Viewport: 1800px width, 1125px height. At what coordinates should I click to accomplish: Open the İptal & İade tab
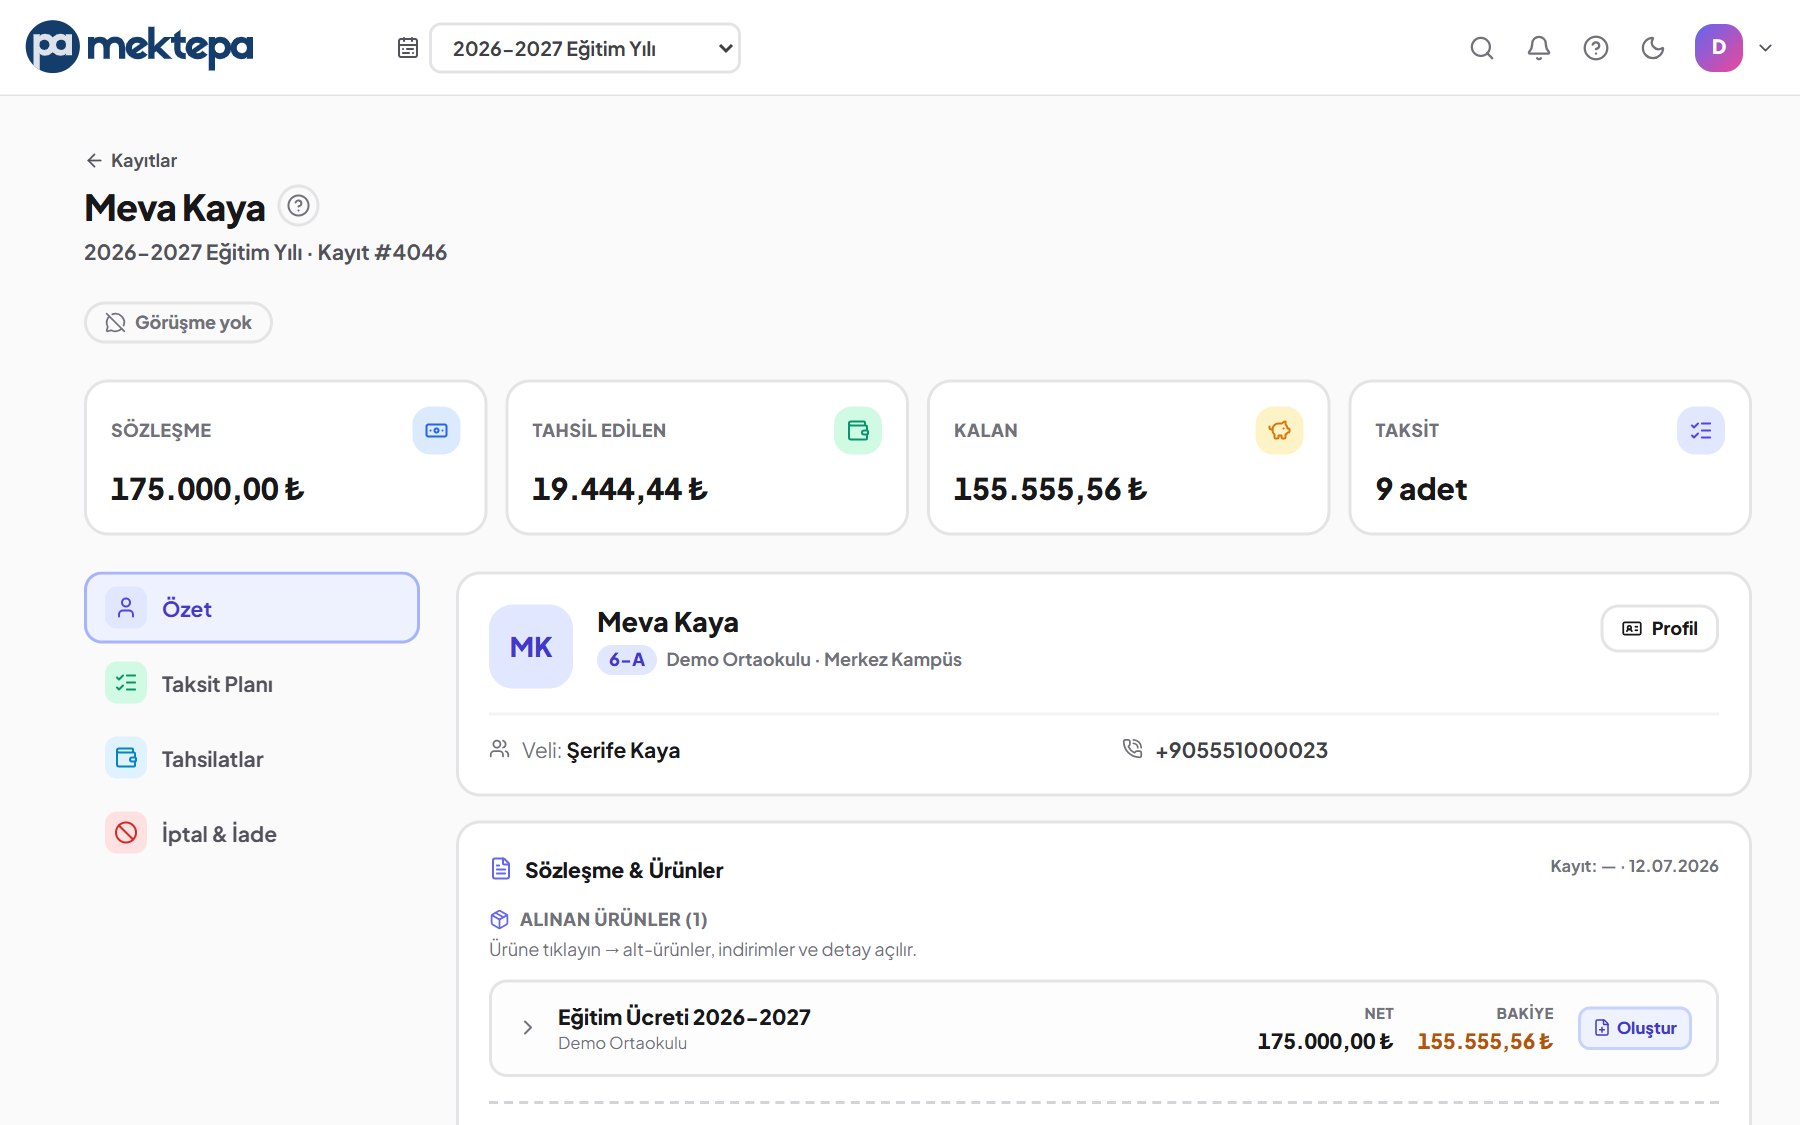point(252,834)
